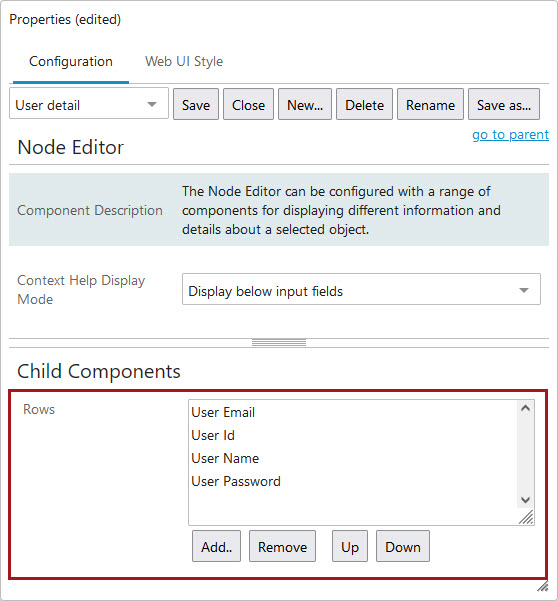Open the Save as... dialog
This screenshot has height=601, width=558.
pos(504,104)
